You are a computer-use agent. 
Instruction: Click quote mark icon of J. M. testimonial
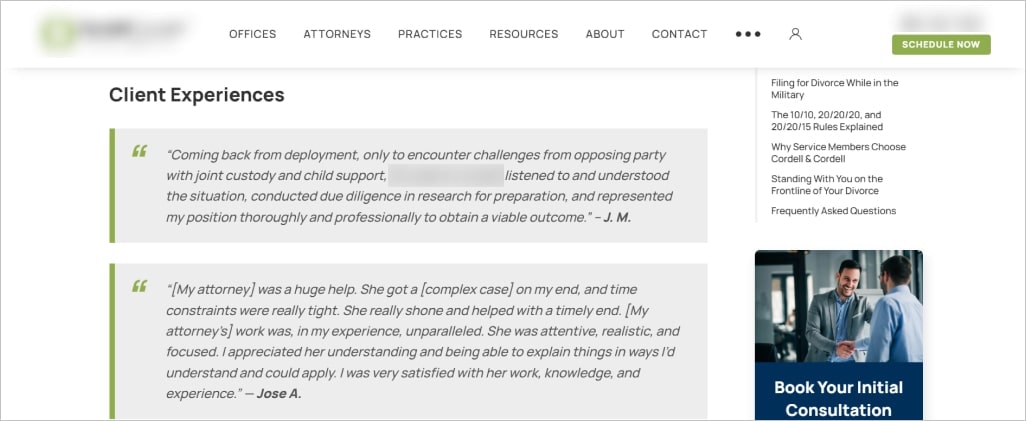click(x=139, y=151)
